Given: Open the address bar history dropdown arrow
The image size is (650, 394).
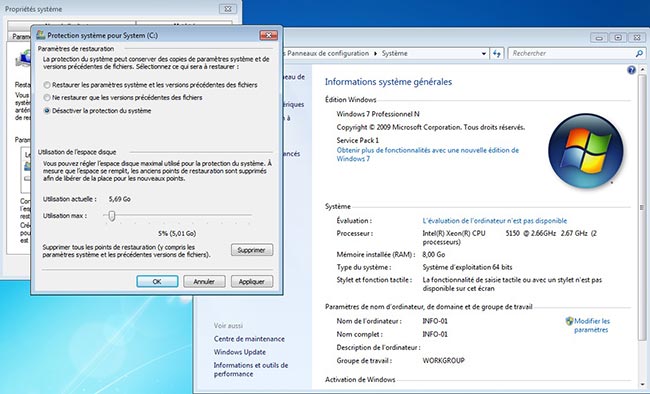Looking at the screenshot, I should pos(483,54).
